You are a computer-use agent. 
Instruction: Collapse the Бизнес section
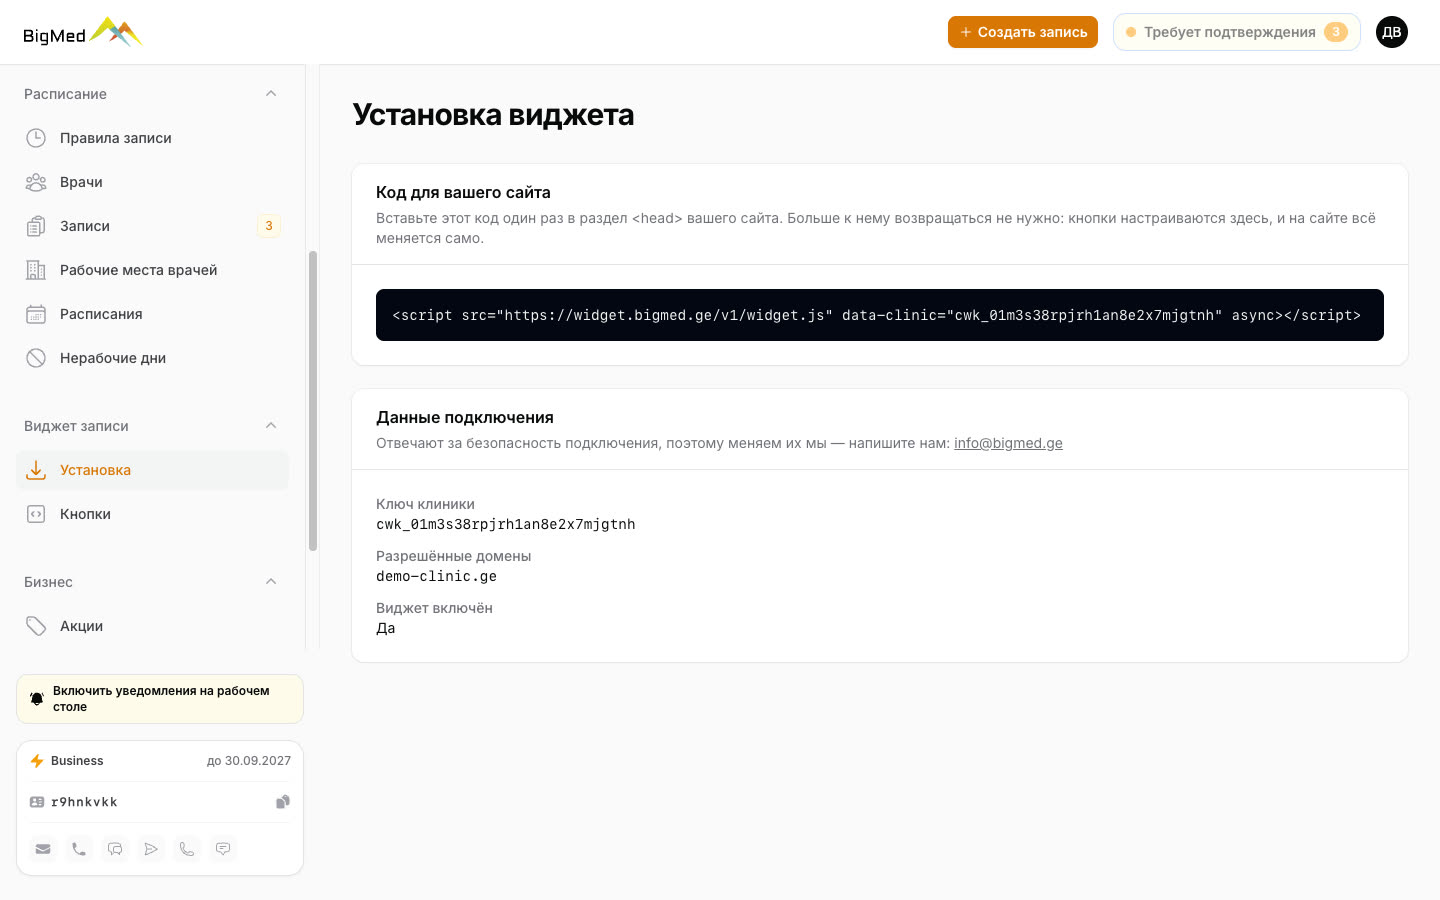[x=271, y=582]
